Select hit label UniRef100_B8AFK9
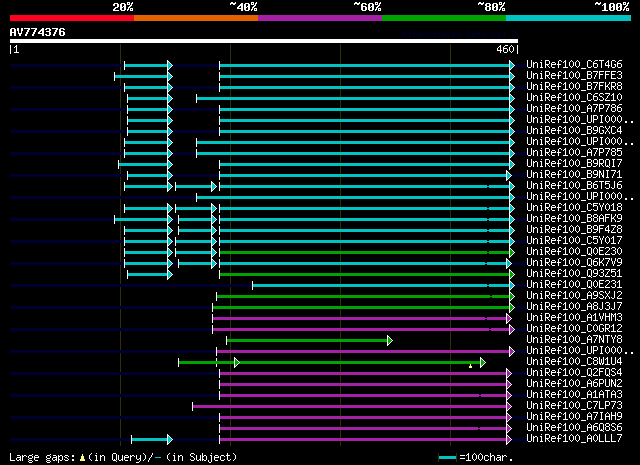This screenshot has height=465, width=640. tap(574, 219)
